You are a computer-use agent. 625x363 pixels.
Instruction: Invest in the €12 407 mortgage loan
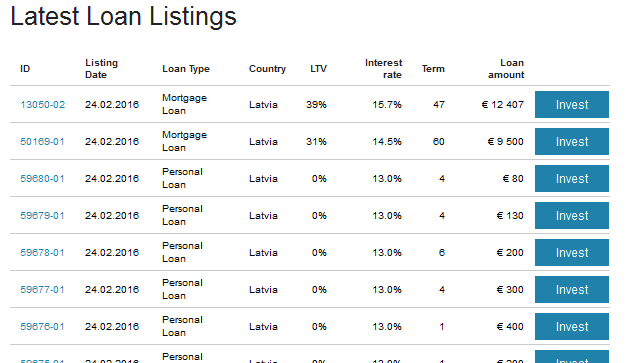pos(572,104)
